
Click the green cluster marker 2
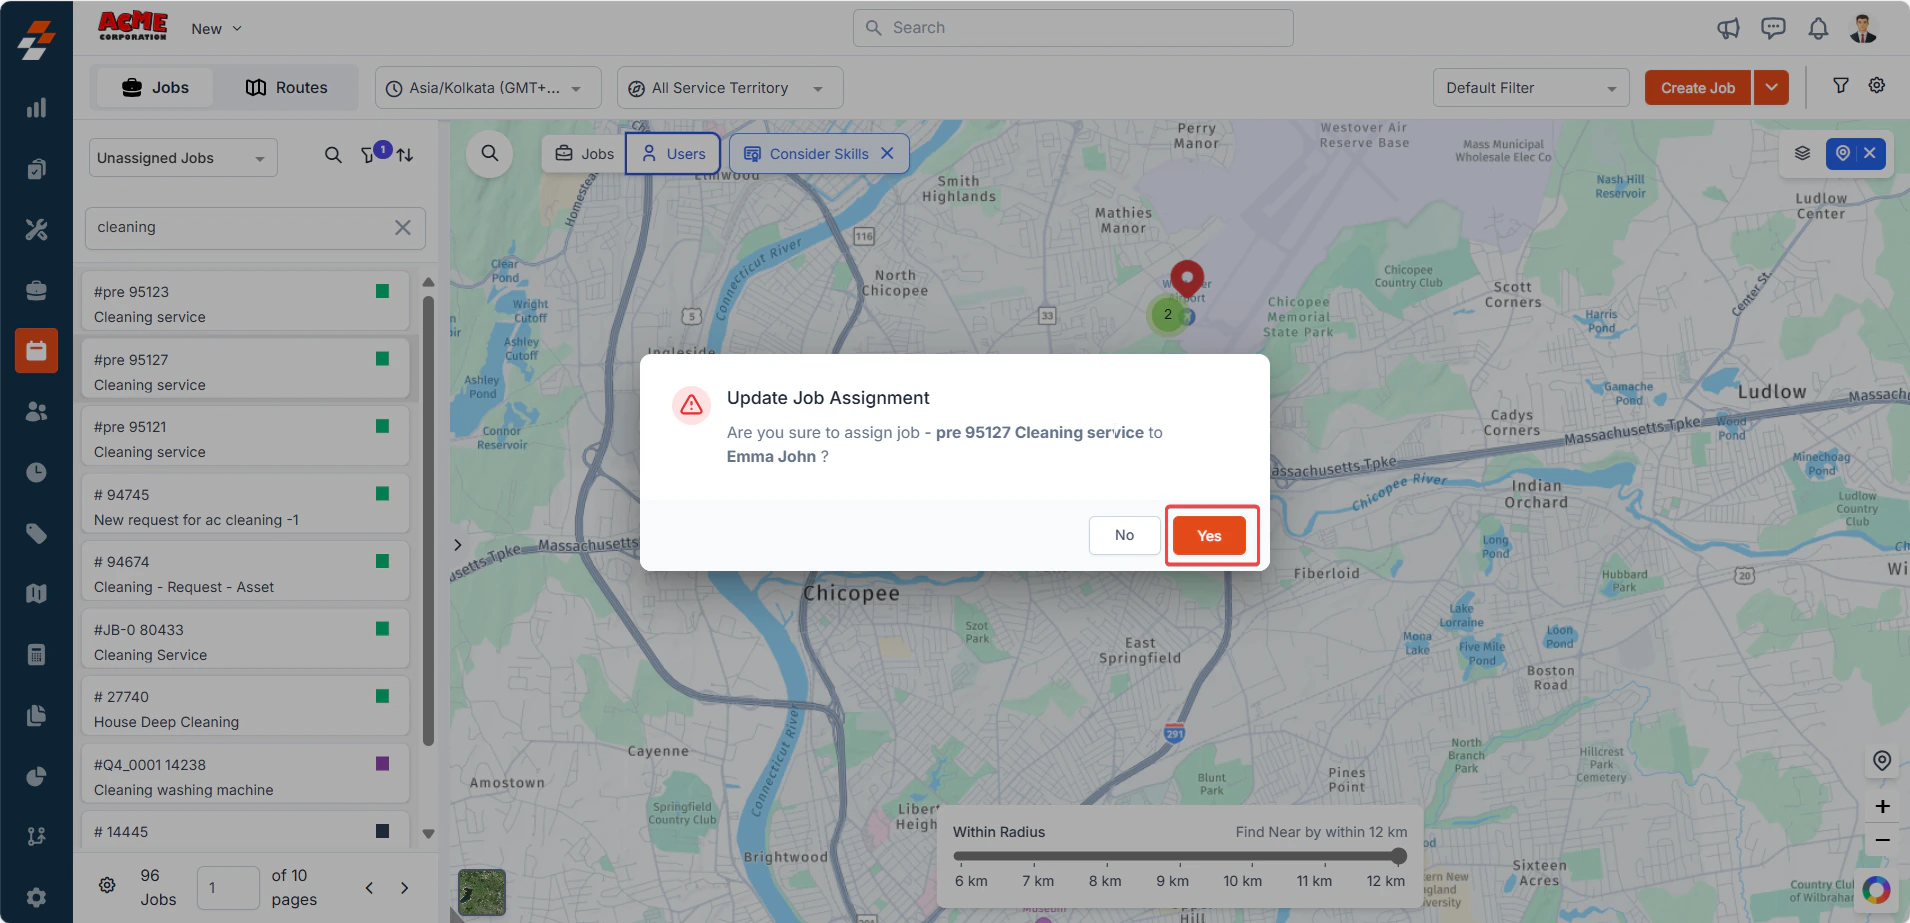click(x=1167, y=315)
